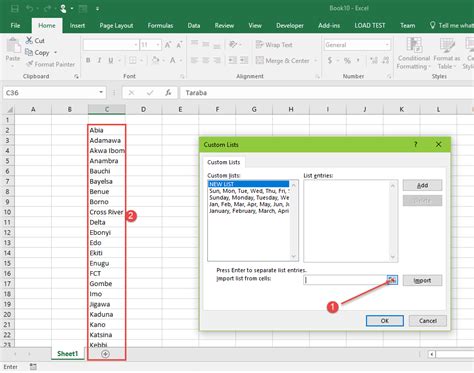Click the Increase Decimal icon
The height and width of the screenshot is (373, 474).
(x=374, y=60)
